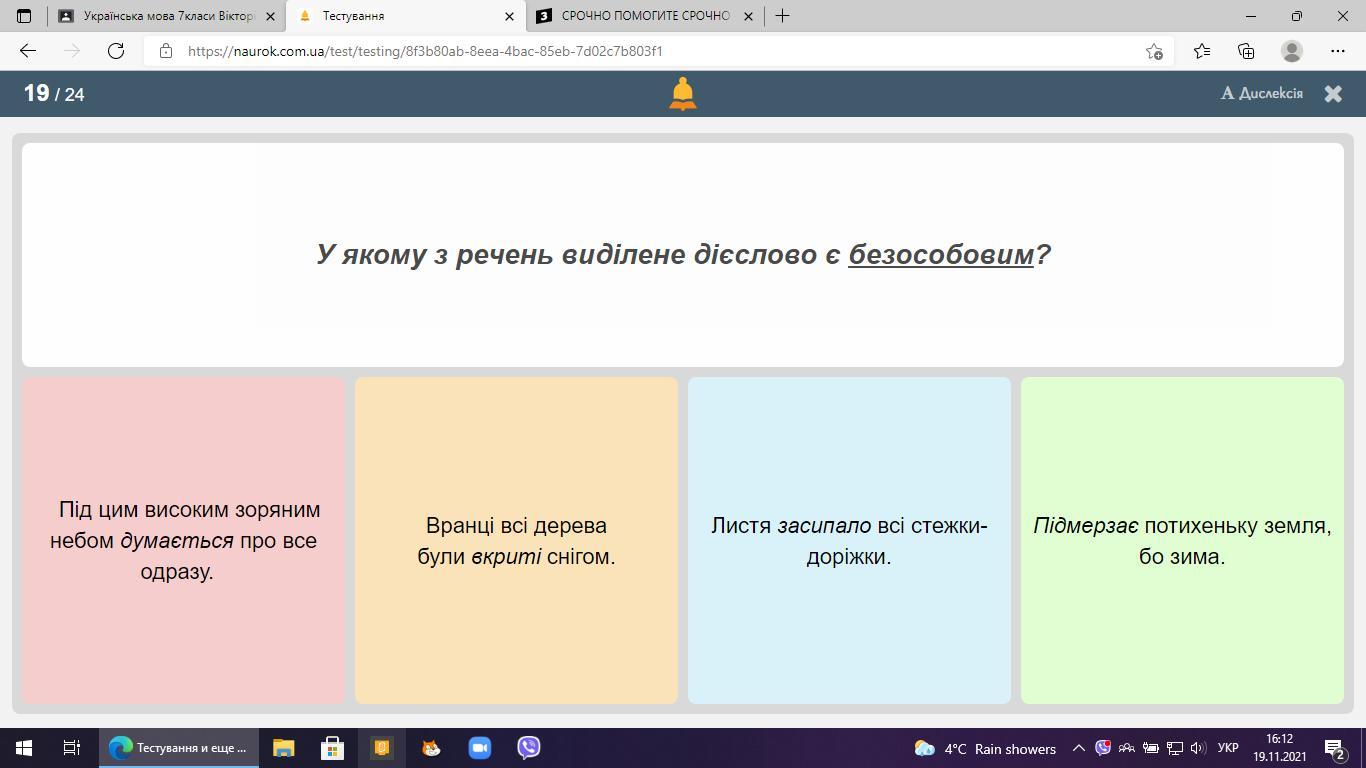The image size is (1366, 768).
Task: Check battery status in the system tray
Action: click(x=1151, y=748)
